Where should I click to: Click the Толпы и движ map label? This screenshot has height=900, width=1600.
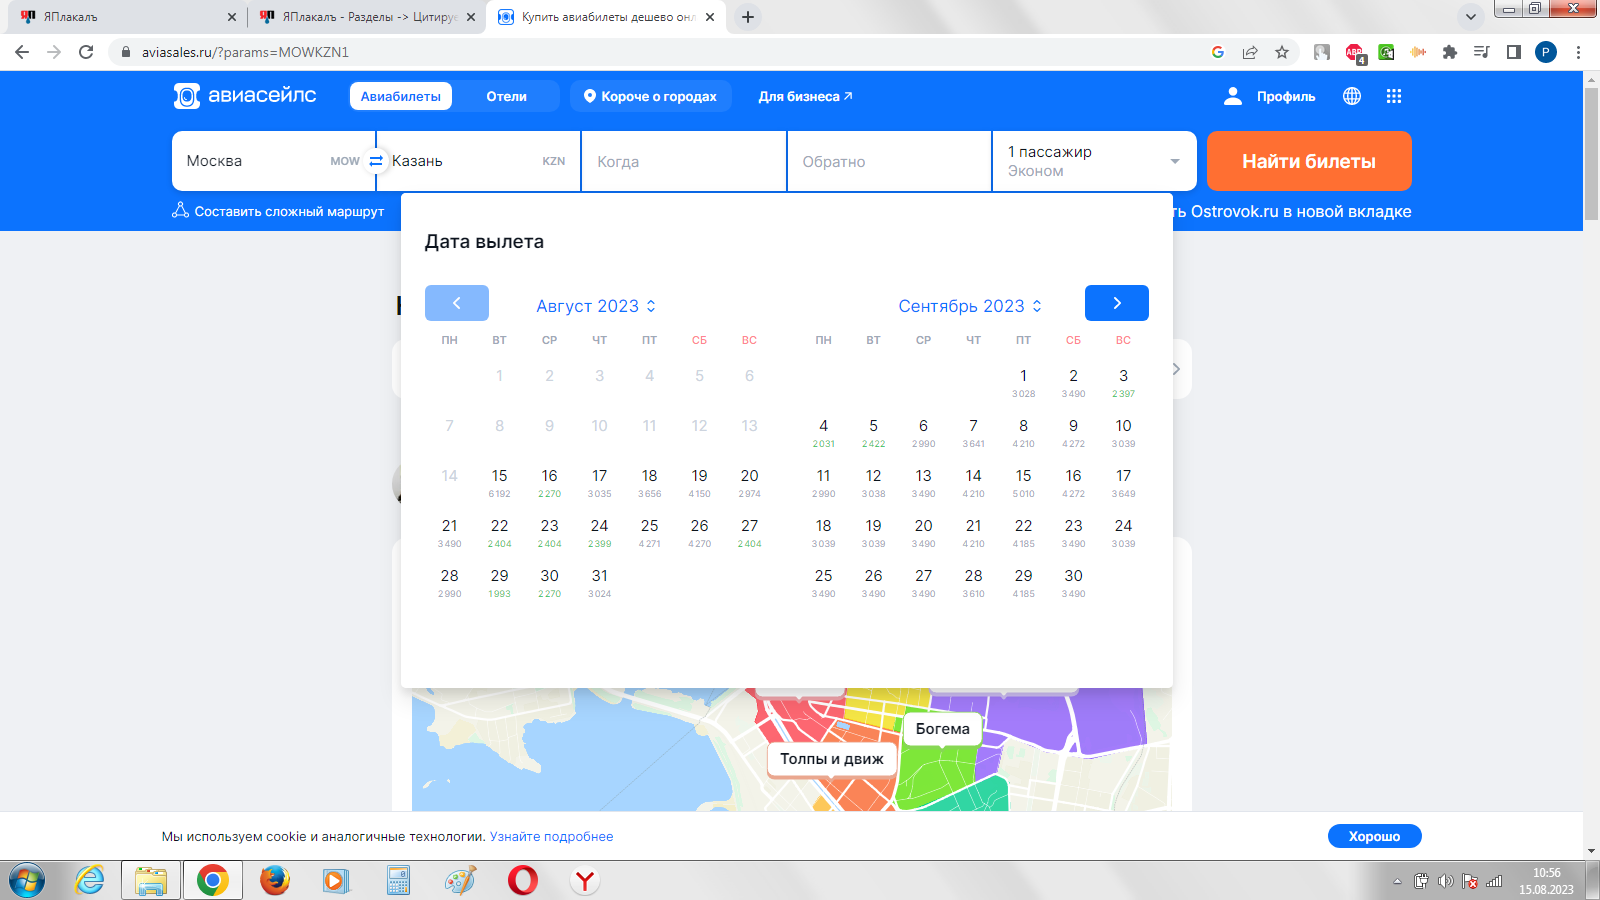point(832,759)
